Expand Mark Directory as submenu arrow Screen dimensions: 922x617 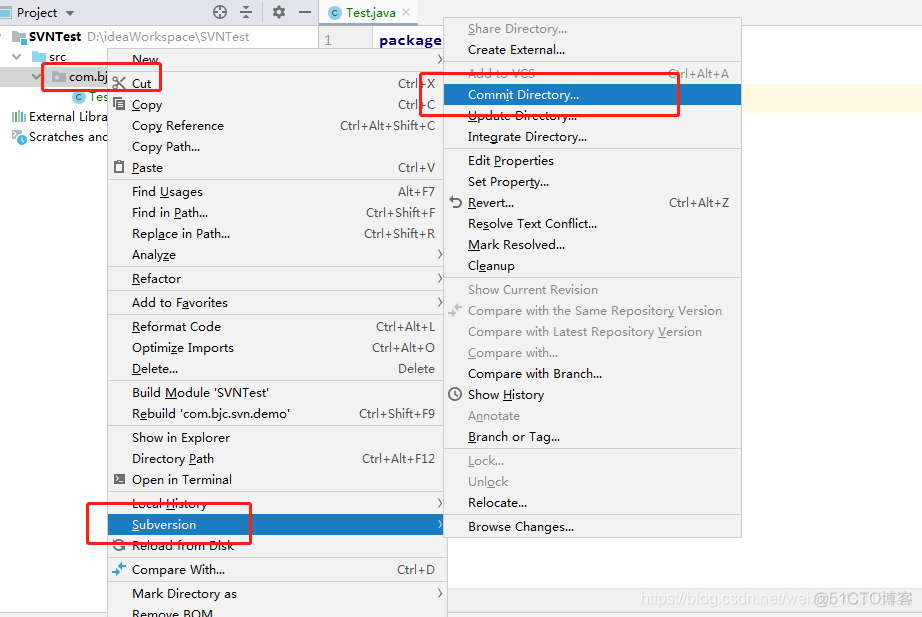(x=439, y=593)
